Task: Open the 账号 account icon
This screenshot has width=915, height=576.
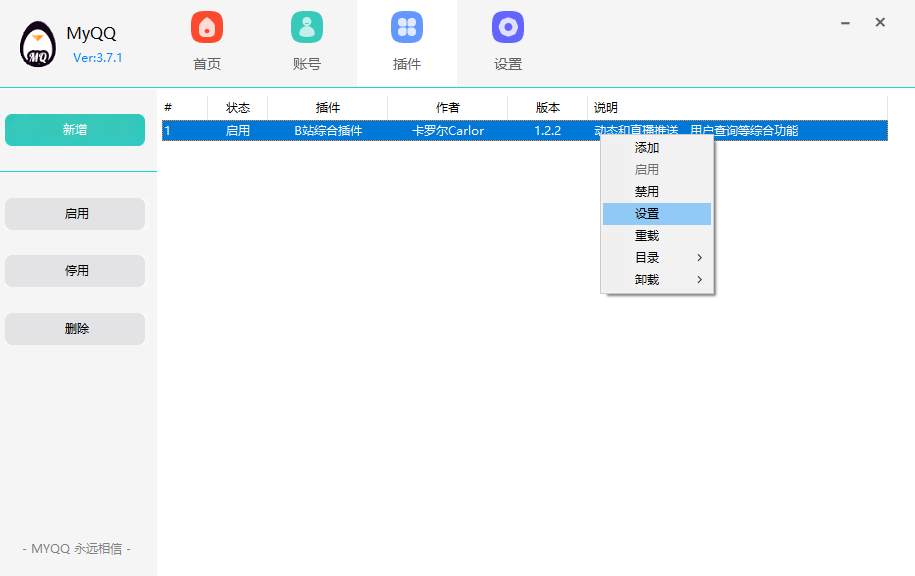Action: coord(307,27)
